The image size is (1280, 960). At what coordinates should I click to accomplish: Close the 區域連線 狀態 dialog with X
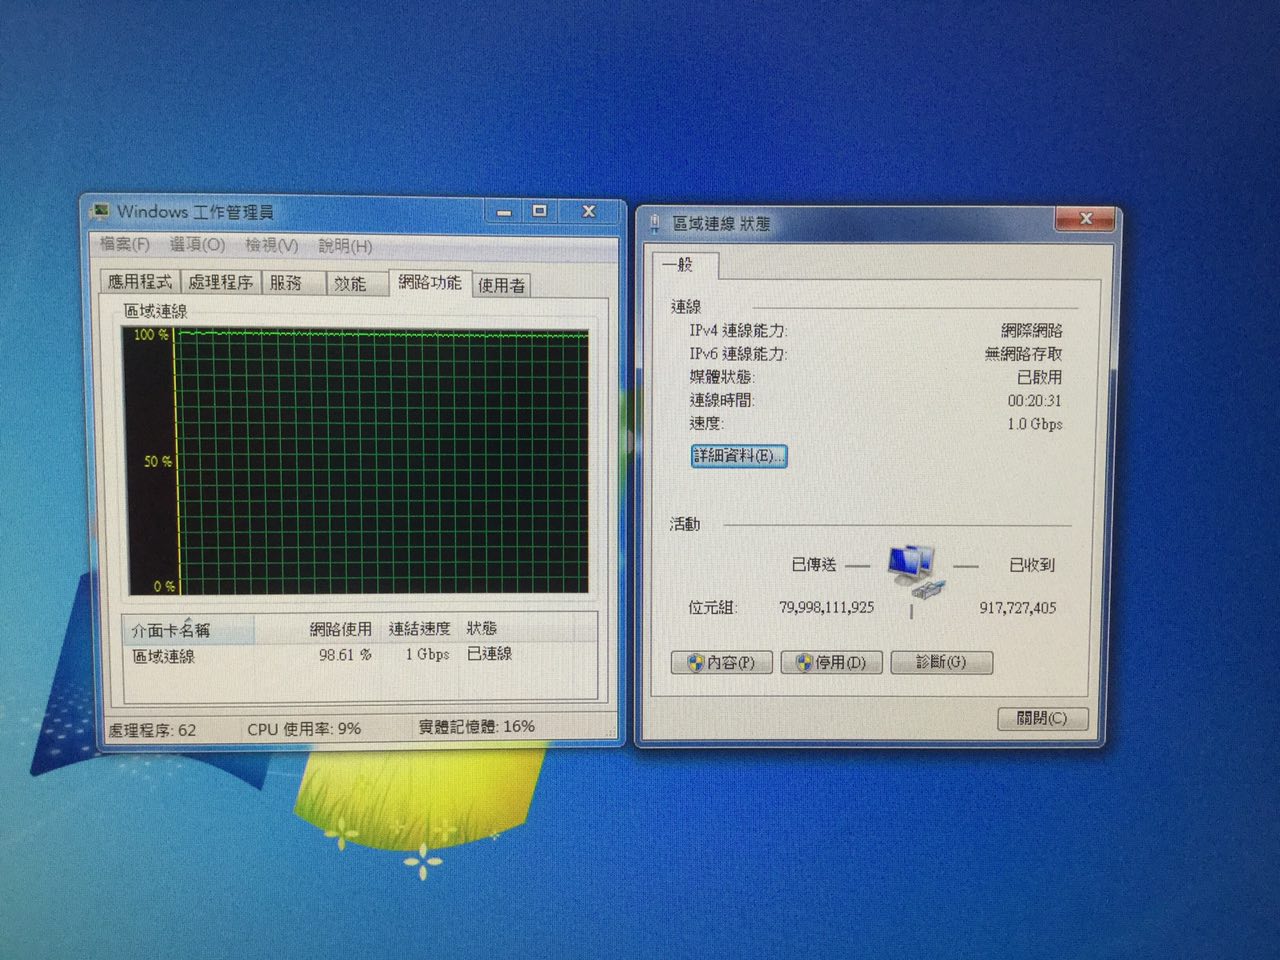(1085, 219)
